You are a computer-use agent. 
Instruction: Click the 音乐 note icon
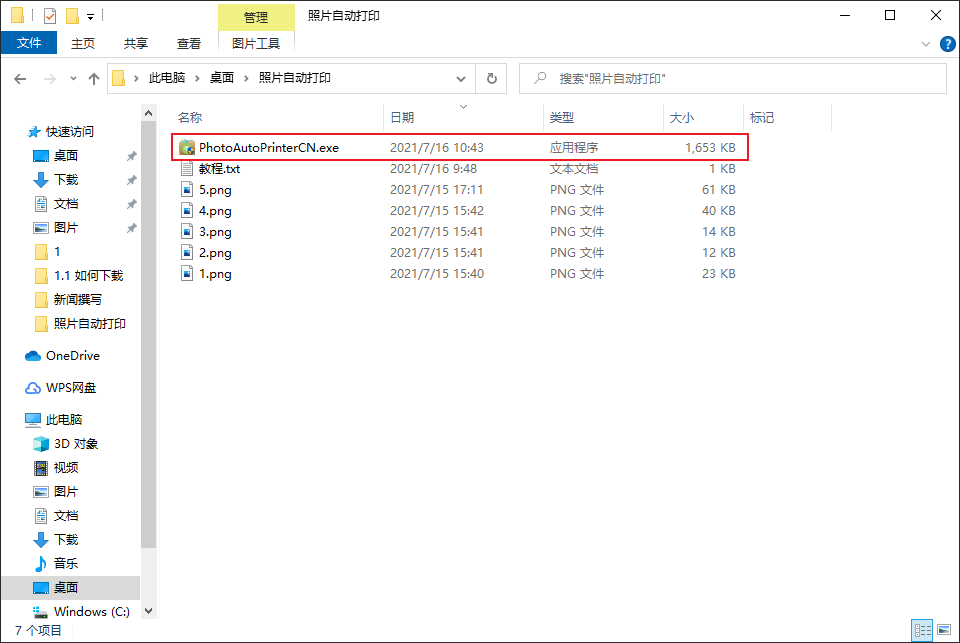click(40, 563)
